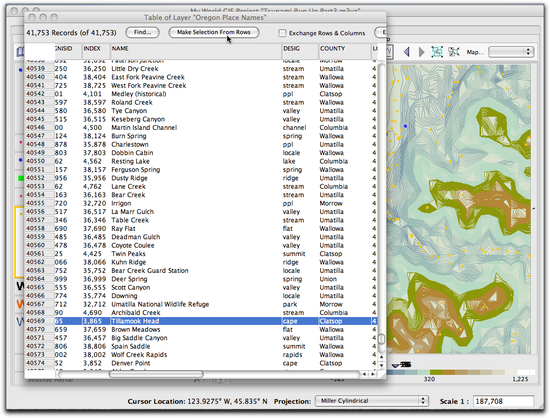Viewport: 550px width, 418px height.
Task: Click the zoom to active layer icon
Action: [454, 52]
